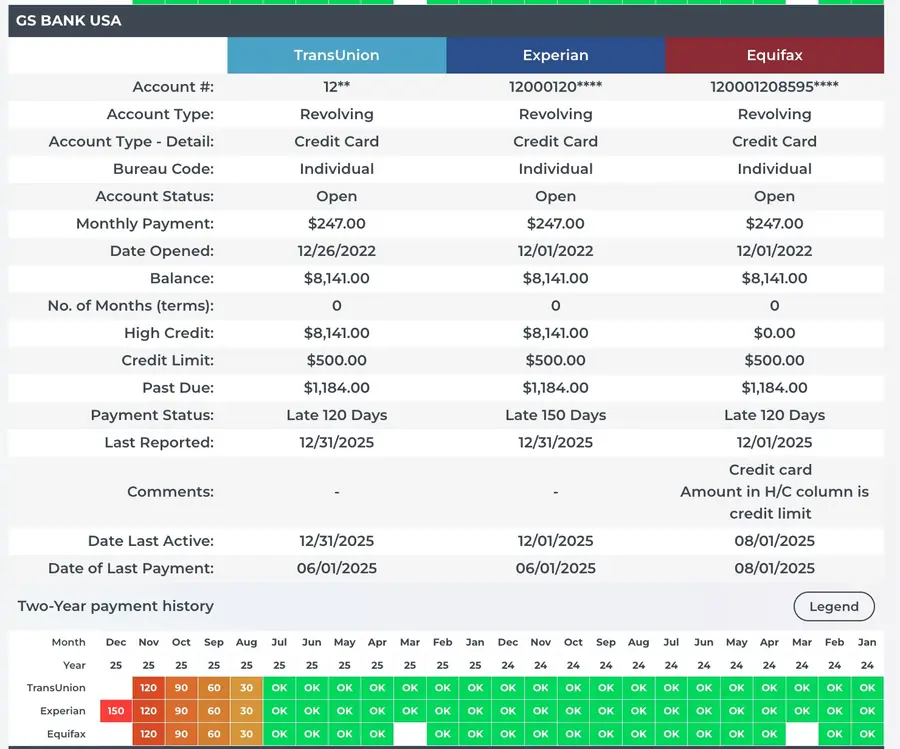Viewport: 900px width, 749px height.
Task: Select the Experian column header
Action: click(556, 55)
